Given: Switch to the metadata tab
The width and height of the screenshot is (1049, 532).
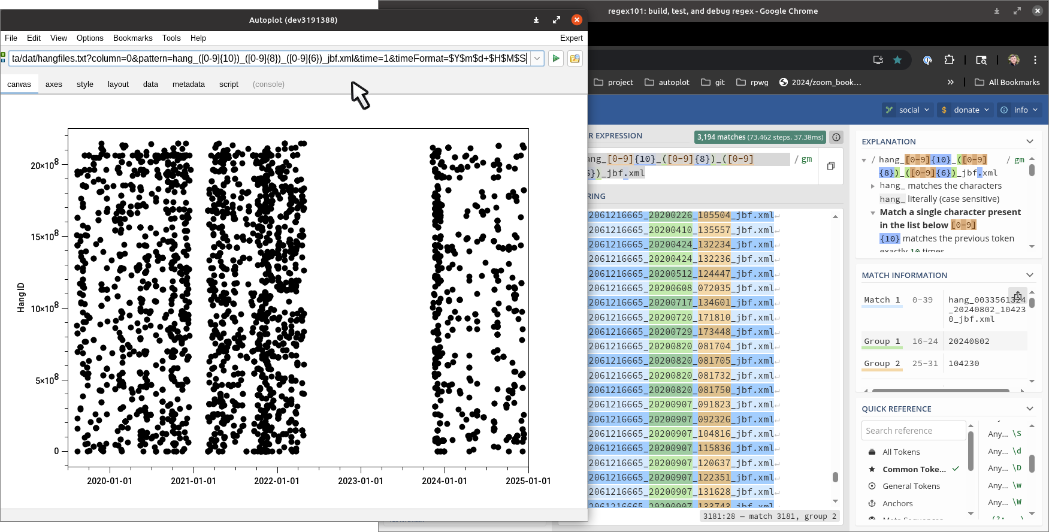Looking at the screenshot, I should 188,84.
